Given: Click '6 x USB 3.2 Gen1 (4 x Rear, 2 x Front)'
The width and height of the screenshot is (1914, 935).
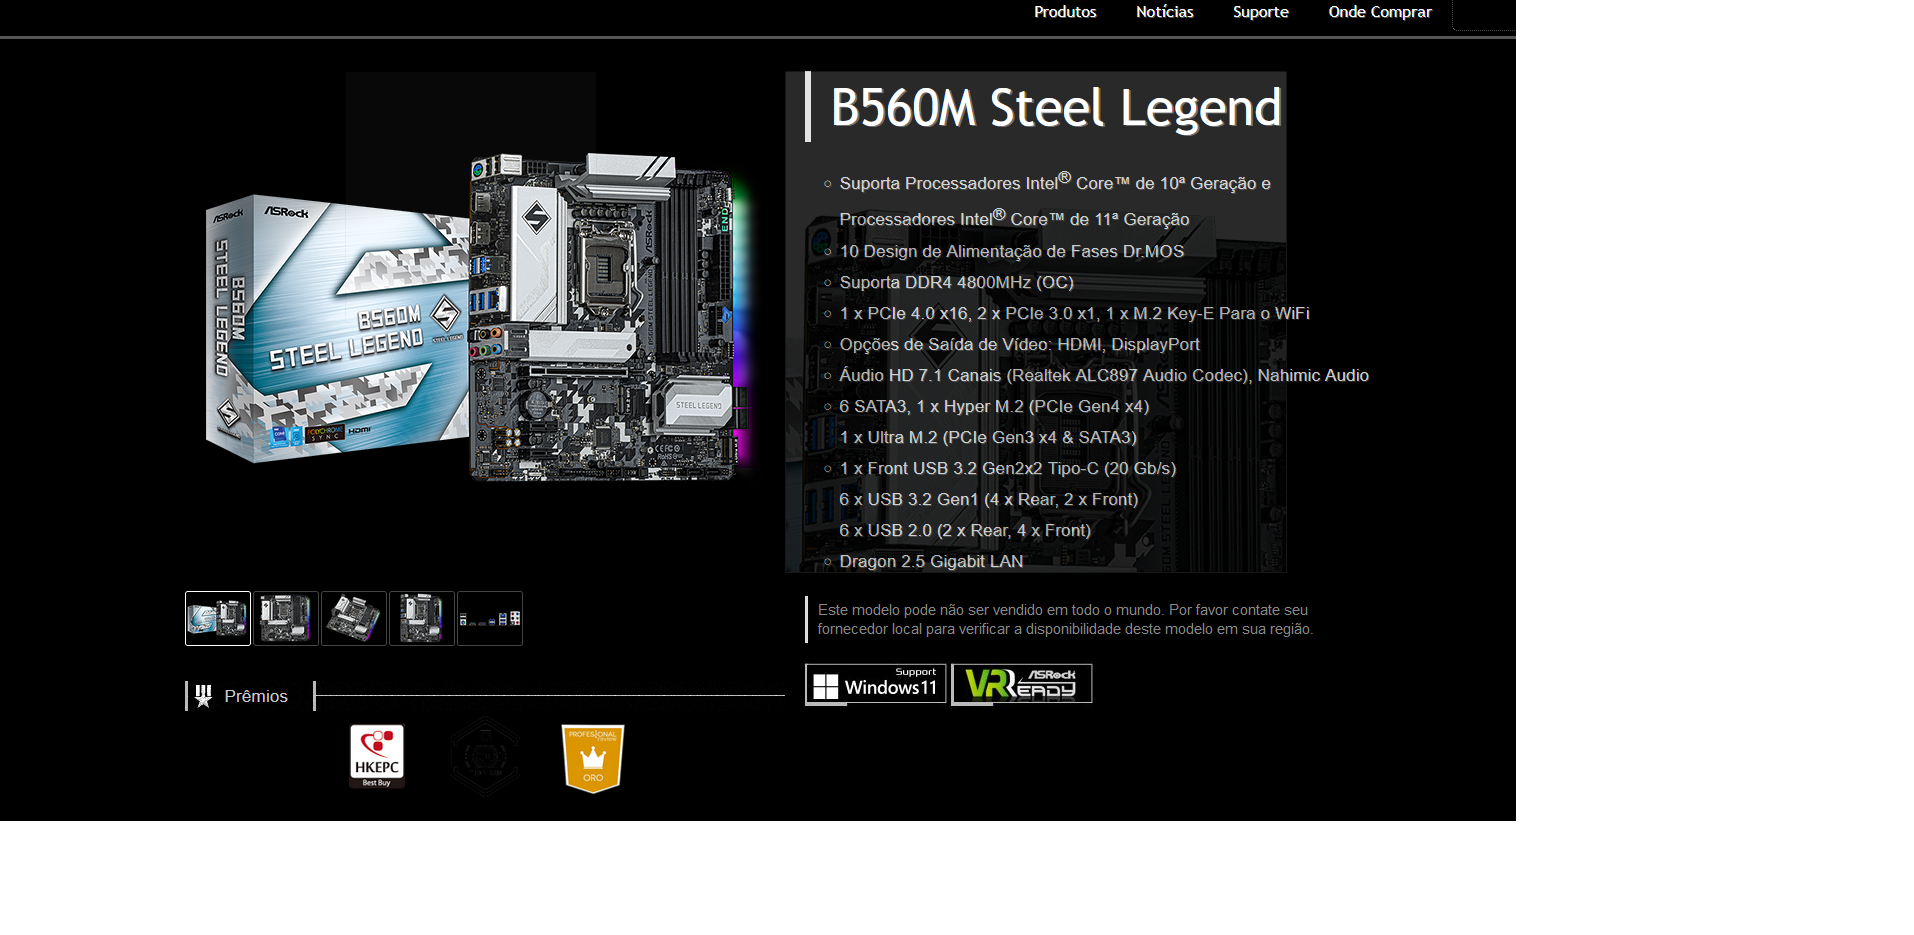Looking at the screenshot, I should point(989,499).
